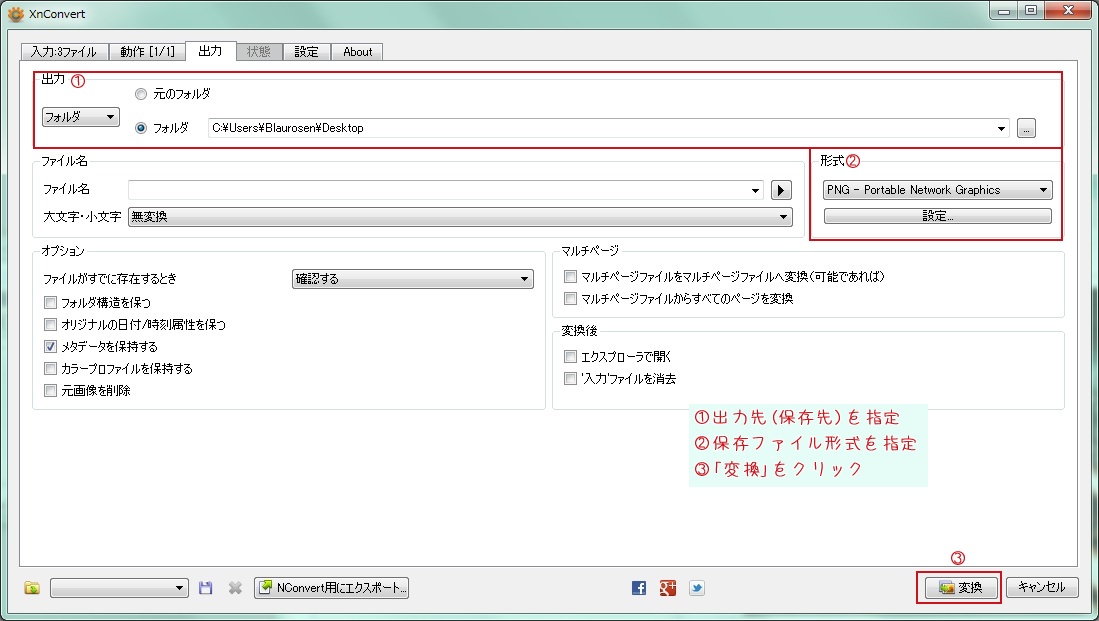Click format 設定... button
This screenshot has height=621, width=1099.
938,216
